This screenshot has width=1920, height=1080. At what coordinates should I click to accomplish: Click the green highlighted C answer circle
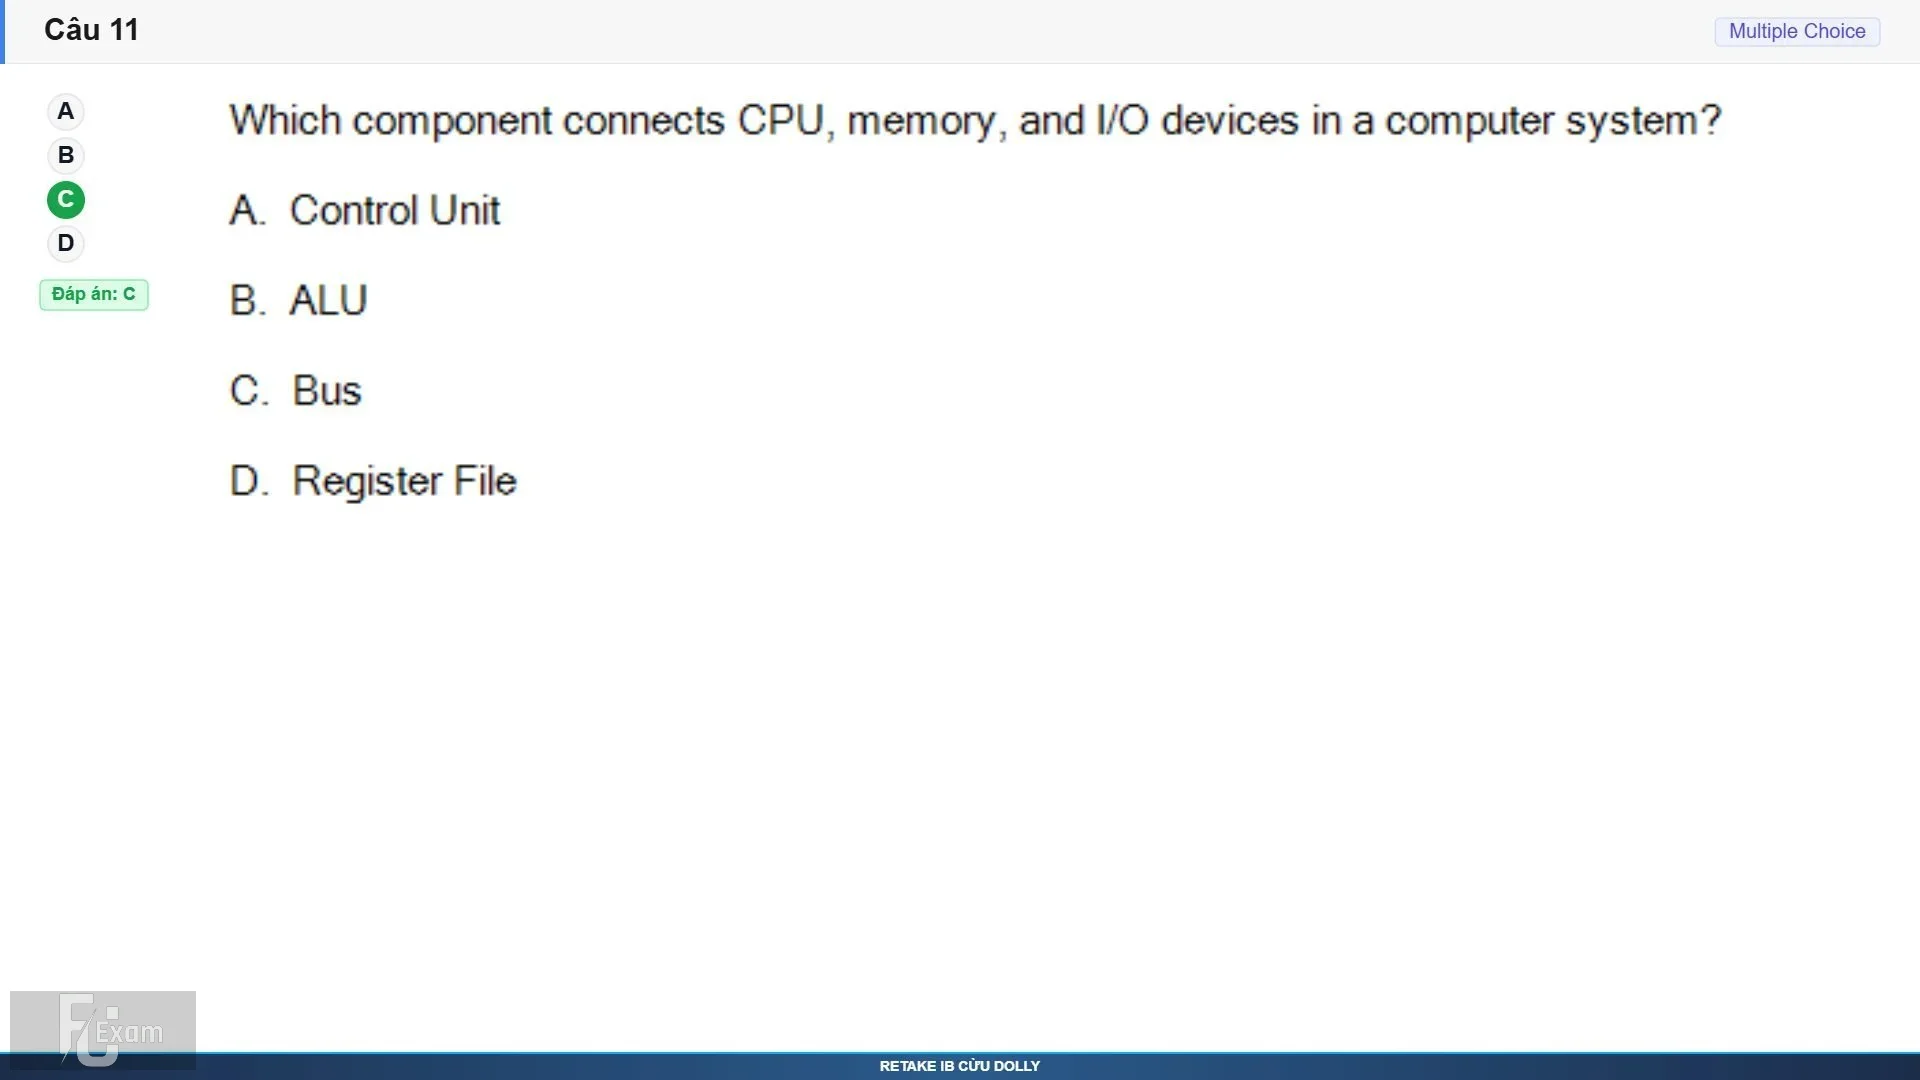(x=66, y=199)
